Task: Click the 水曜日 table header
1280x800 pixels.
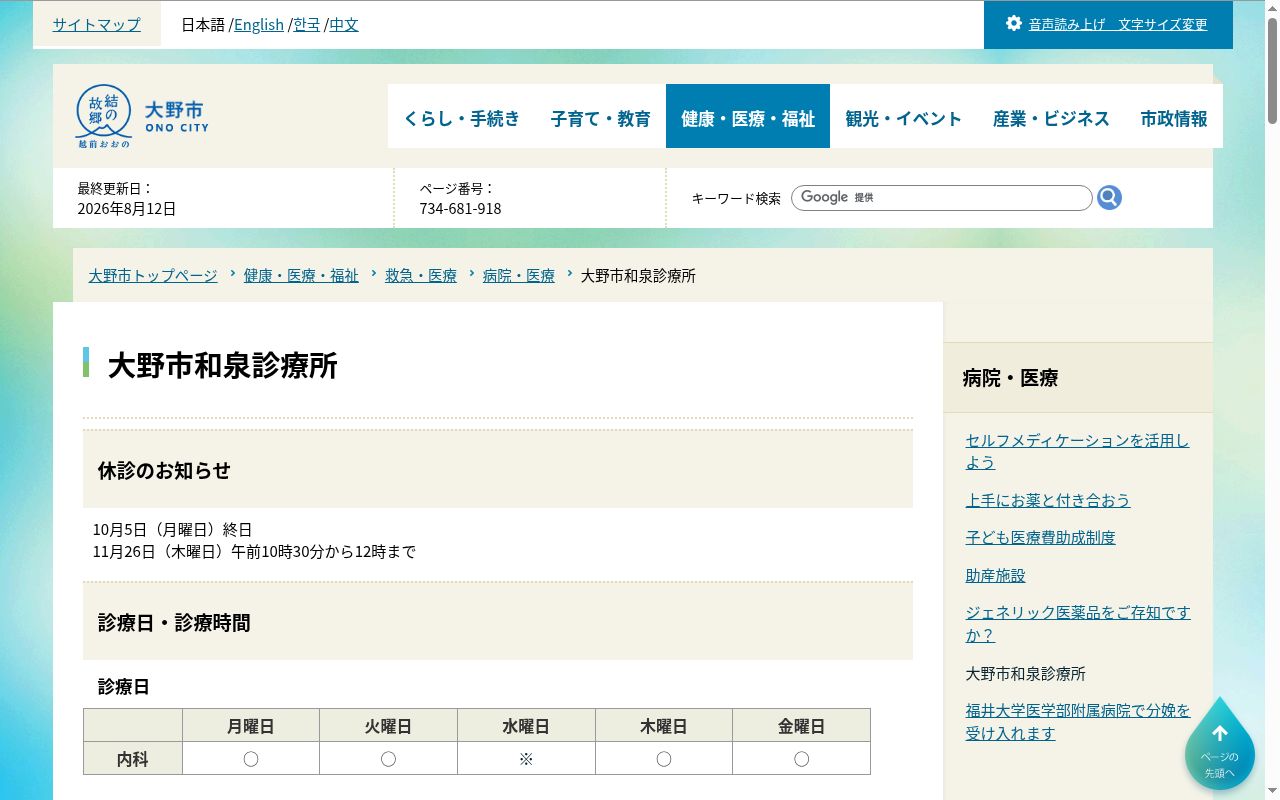Action: coord(526,726)
